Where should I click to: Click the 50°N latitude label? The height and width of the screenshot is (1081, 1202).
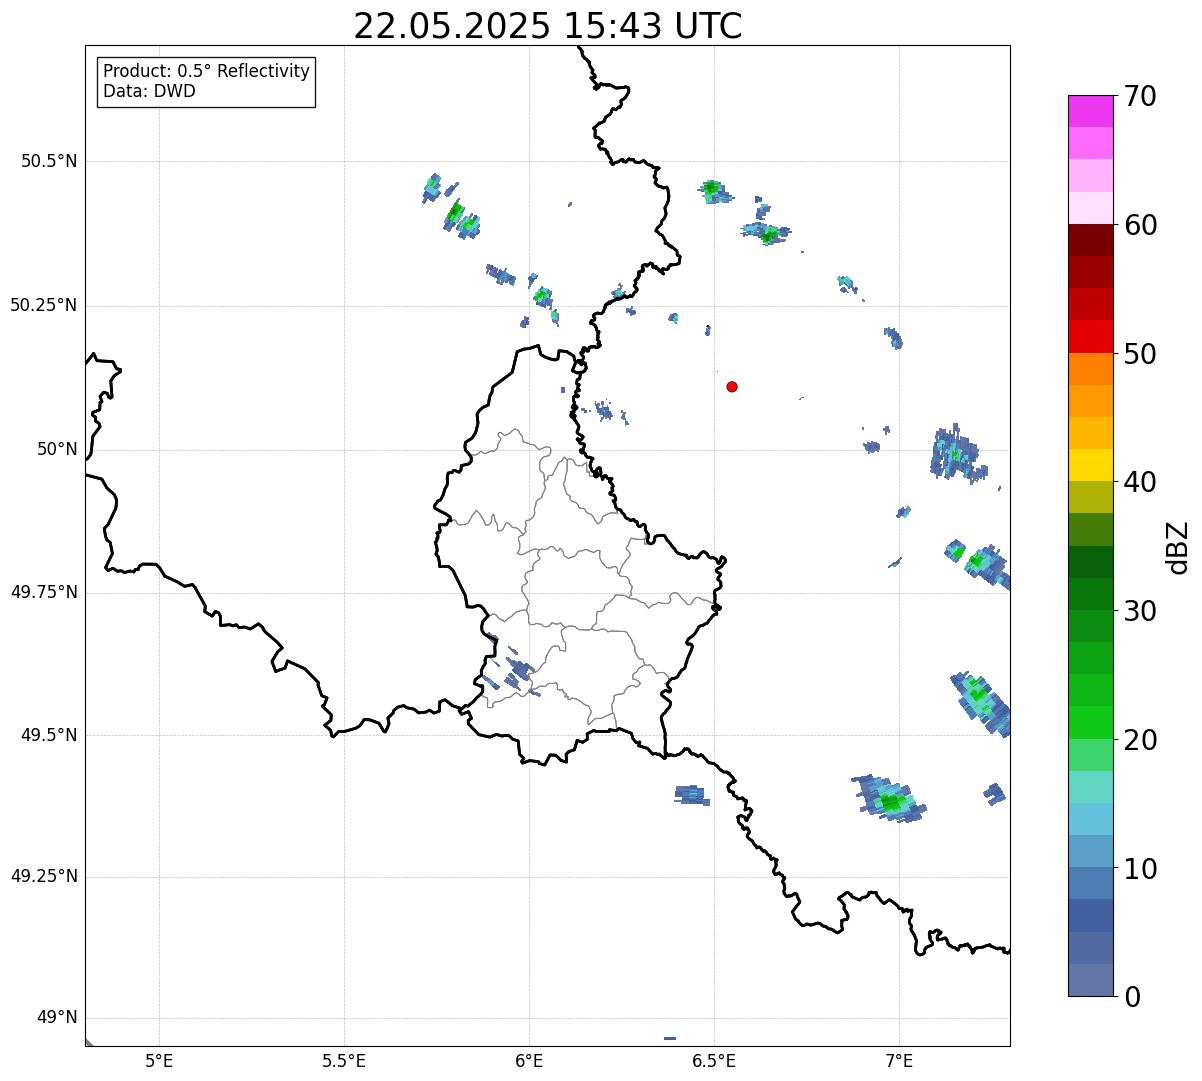[57, 449]
